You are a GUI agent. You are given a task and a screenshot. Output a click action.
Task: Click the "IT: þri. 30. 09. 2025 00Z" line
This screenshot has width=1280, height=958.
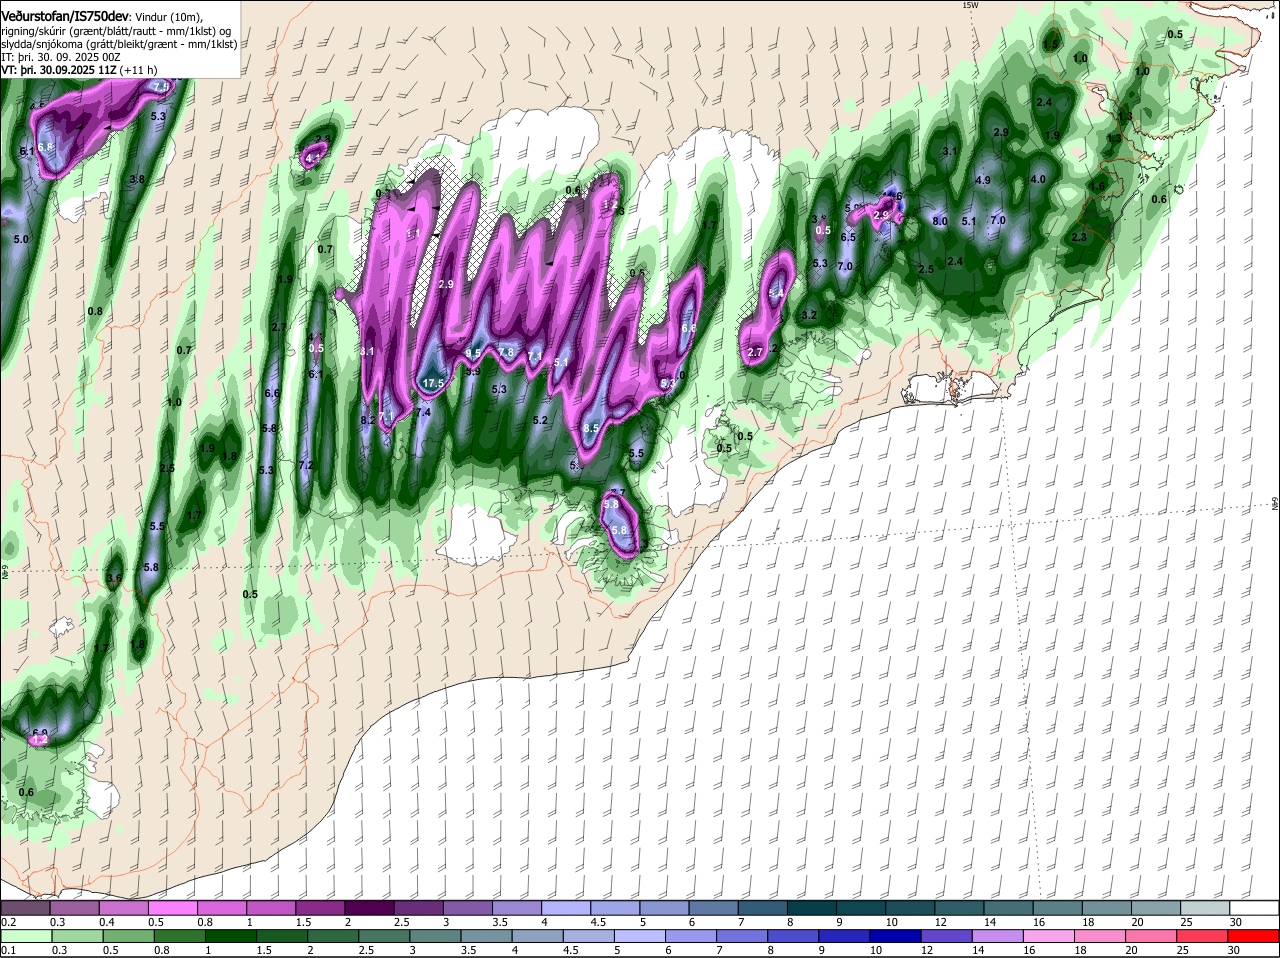(61, 58)
